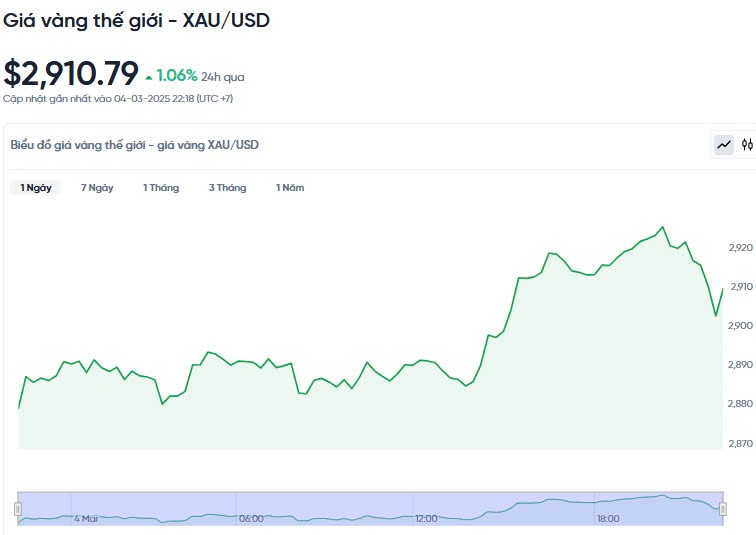Switch to the candlestick chart icon
This screenshot has height=535, width=756.
point(747,145)
